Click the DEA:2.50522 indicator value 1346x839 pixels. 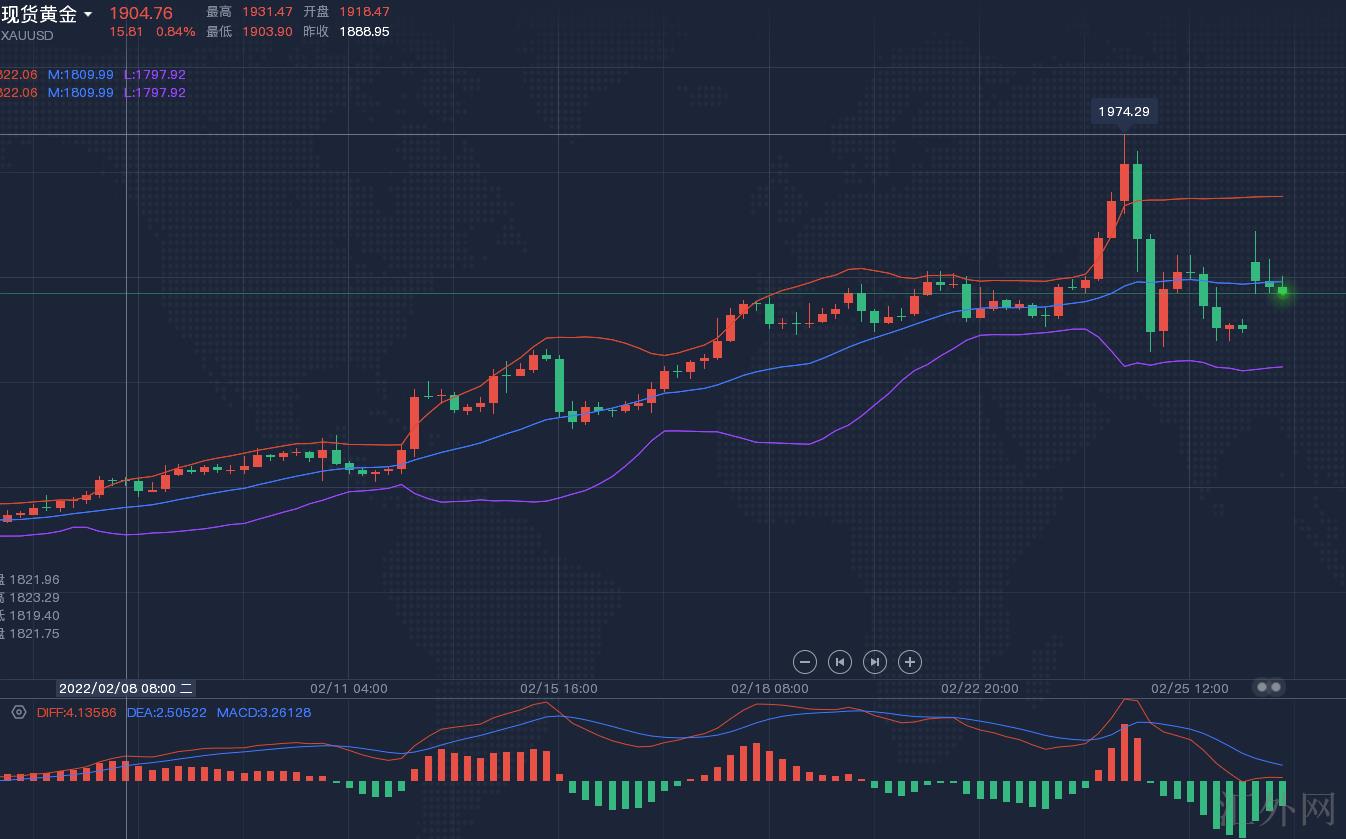pos(166,713)
